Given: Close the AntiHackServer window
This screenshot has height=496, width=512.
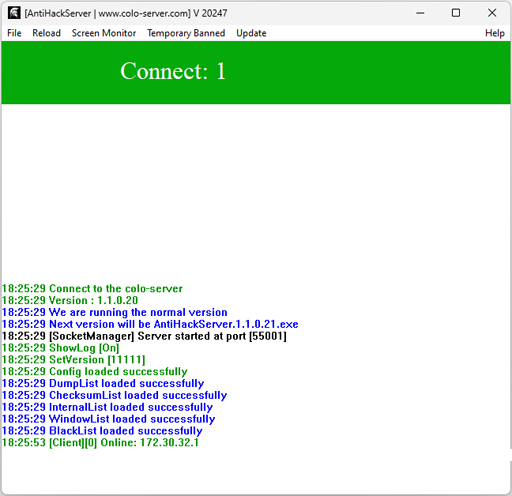Looking at the screenshot, I should (x=492, y=13).
